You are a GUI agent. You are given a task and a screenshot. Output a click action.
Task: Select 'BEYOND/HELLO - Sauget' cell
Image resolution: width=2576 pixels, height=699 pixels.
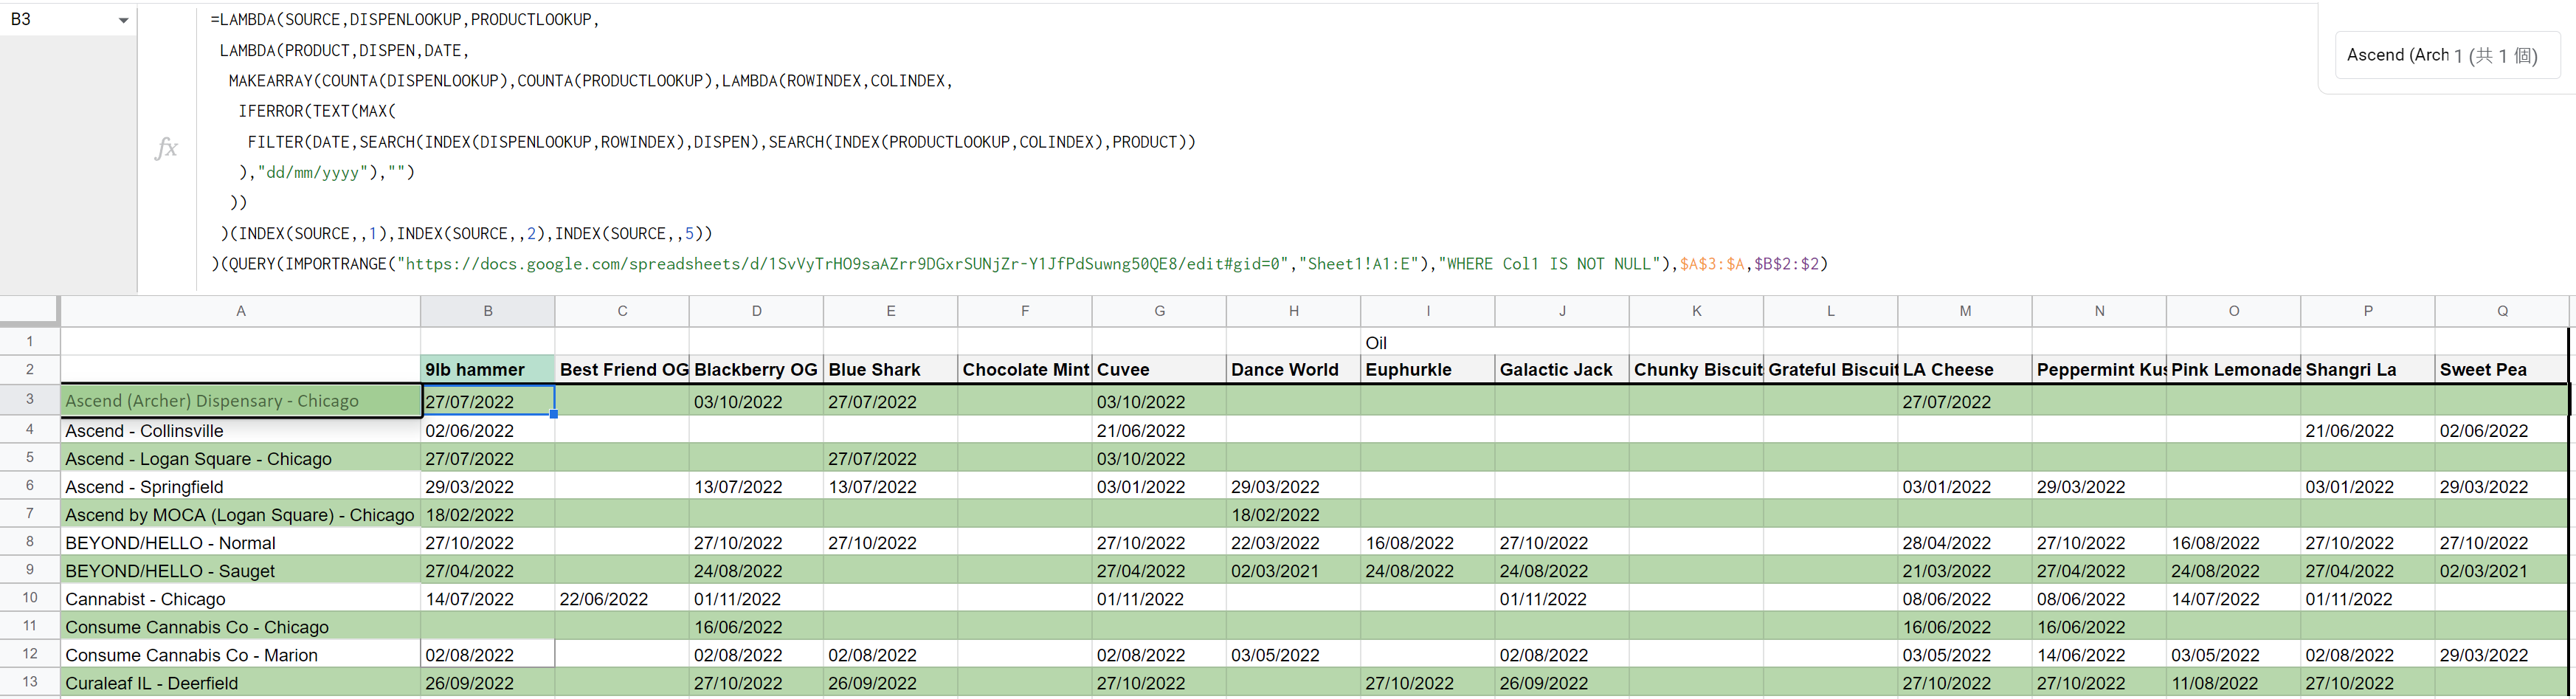pos(240,570)
